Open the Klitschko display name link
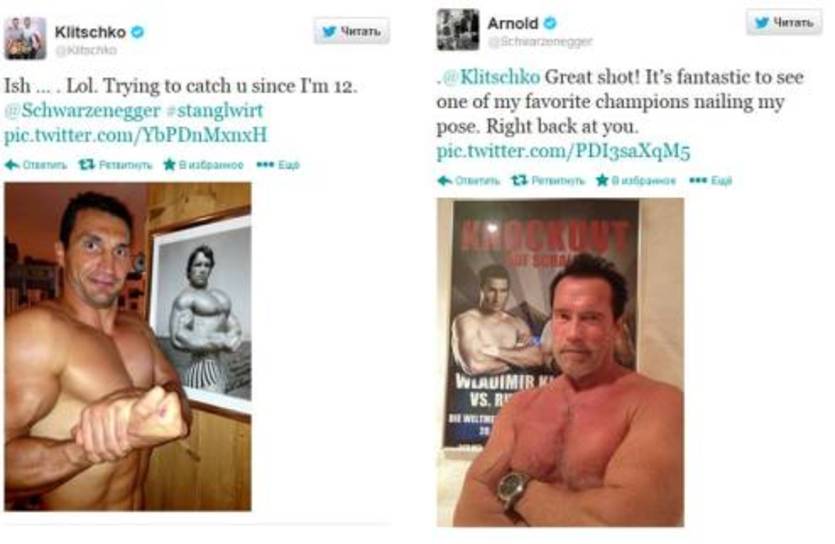Image resolution: width=835 pixels, height=544 pixels. [x=90, y=32]
